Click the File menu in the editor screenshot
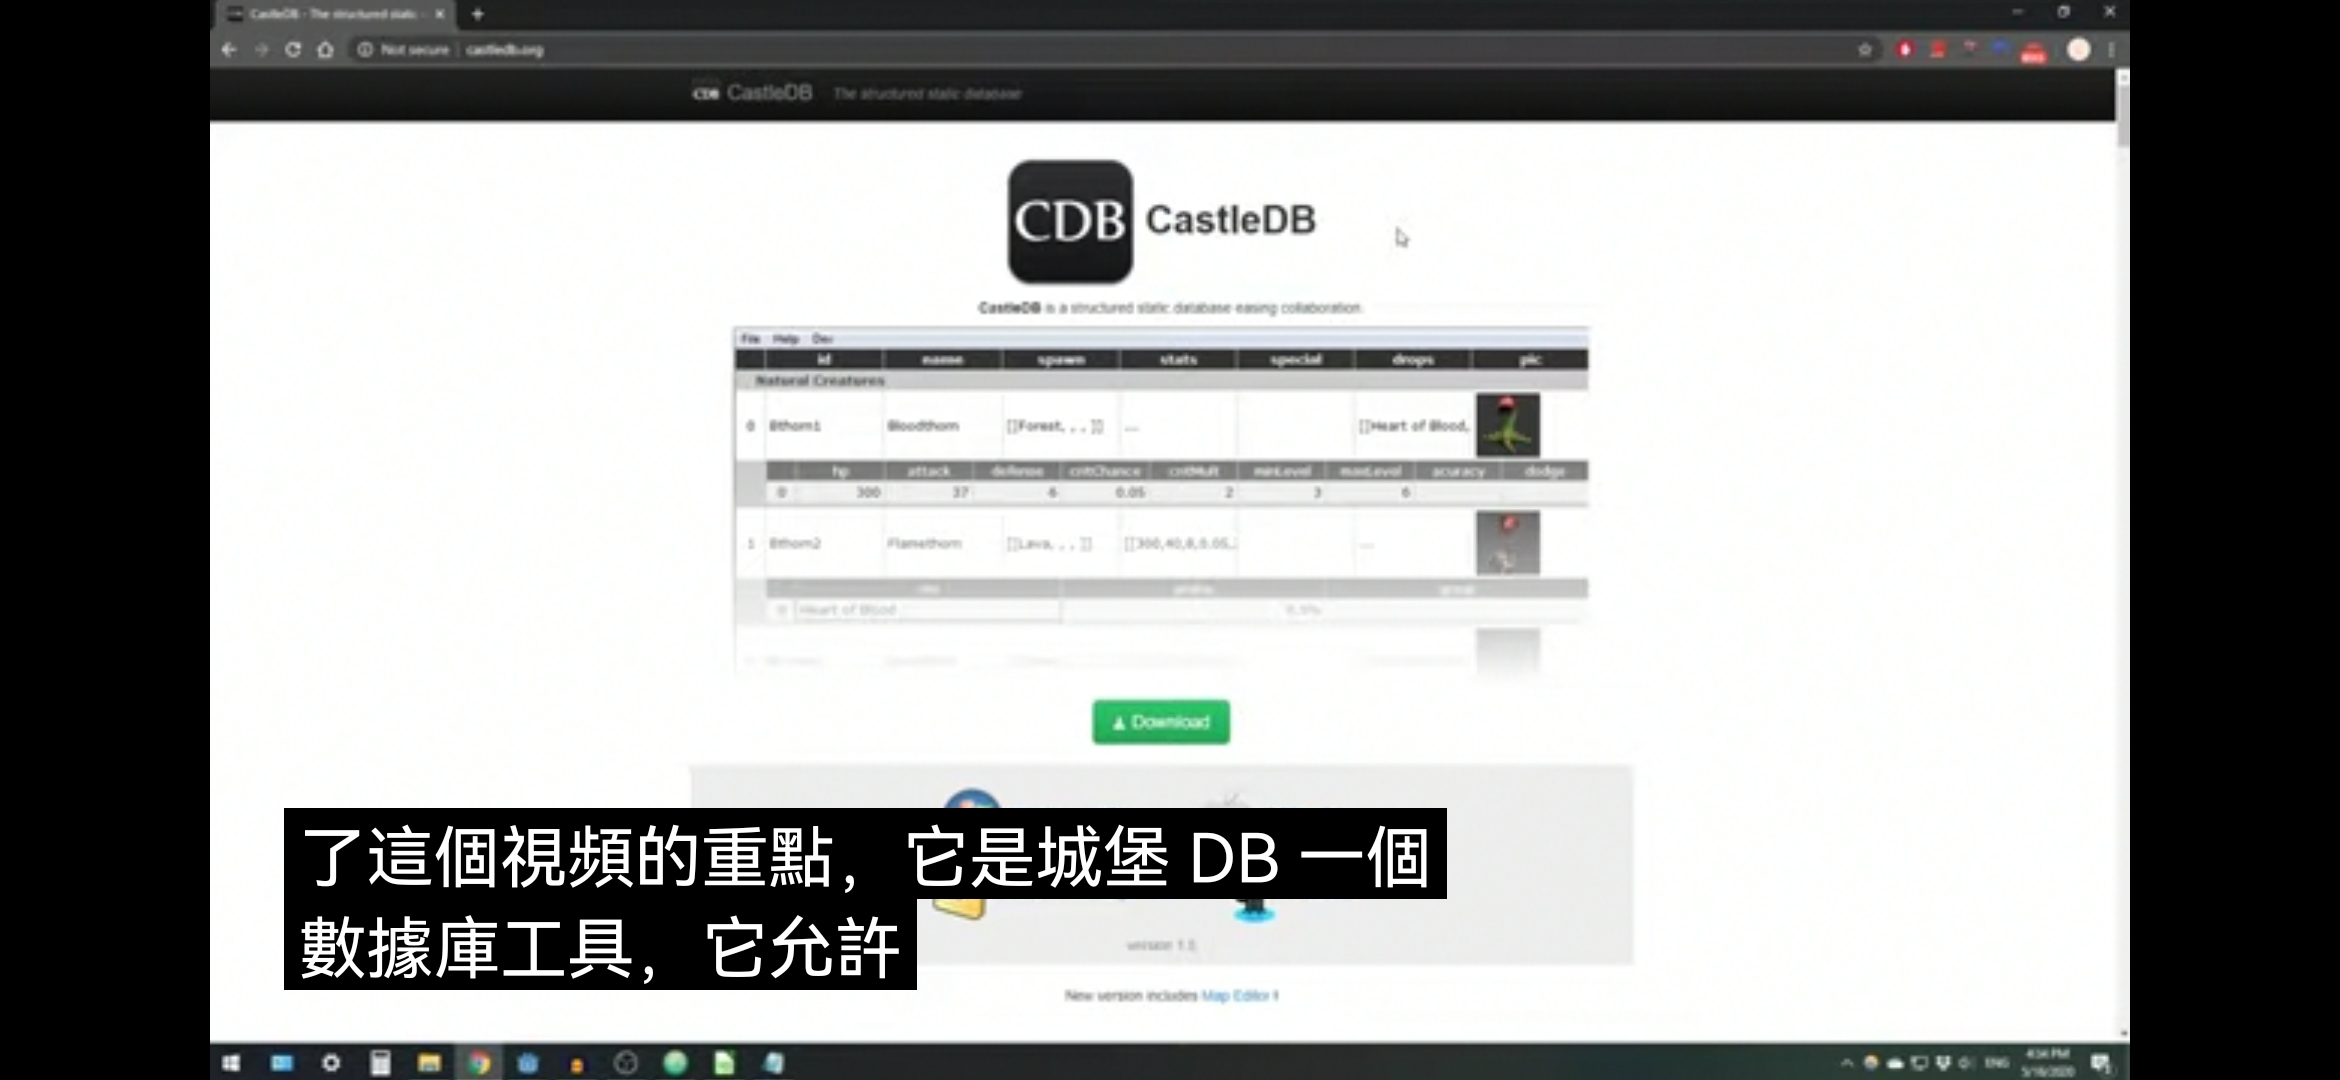Screen dimensions: 2340x1080 (750, 339)
